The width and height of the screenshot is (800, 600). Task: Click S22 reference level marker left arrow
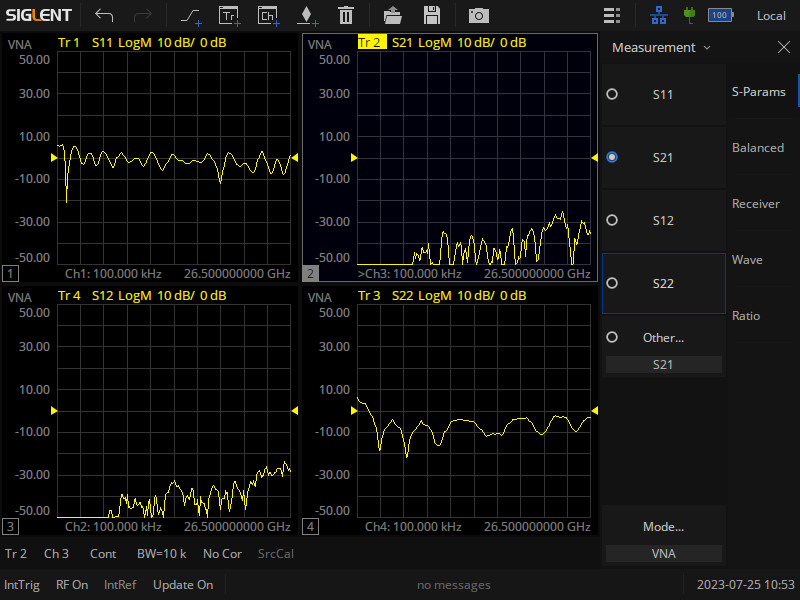354,411
